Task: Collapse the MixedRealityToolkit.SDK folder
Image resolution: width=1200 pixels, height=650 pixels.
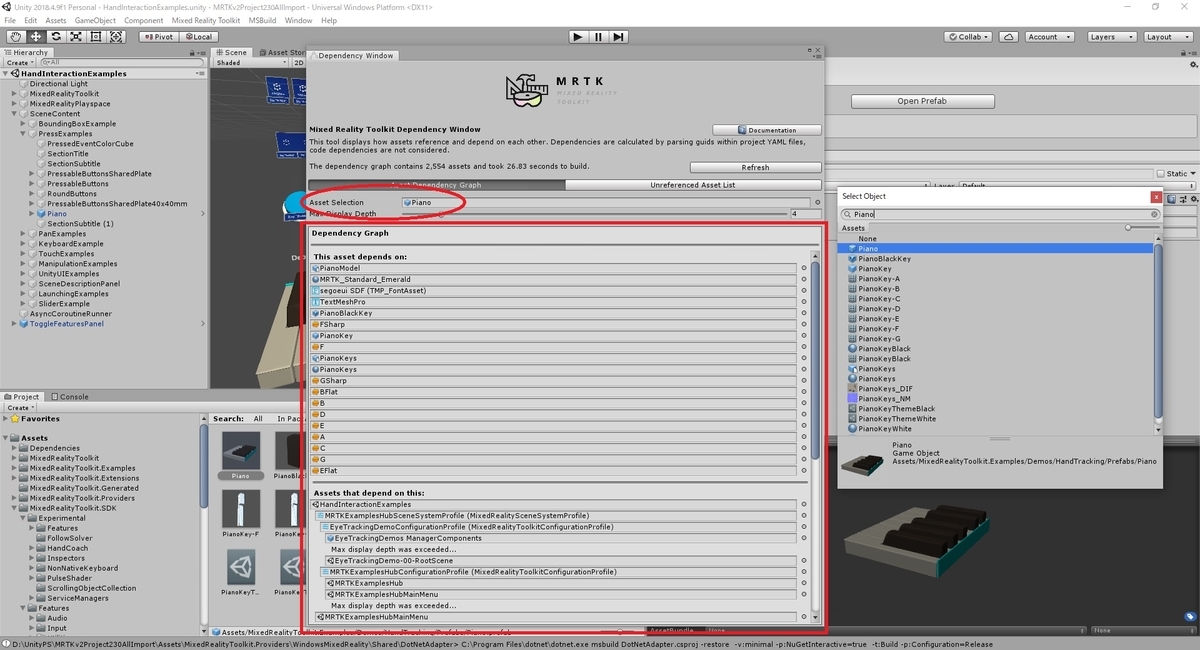Action: click(x=15, y=508)
